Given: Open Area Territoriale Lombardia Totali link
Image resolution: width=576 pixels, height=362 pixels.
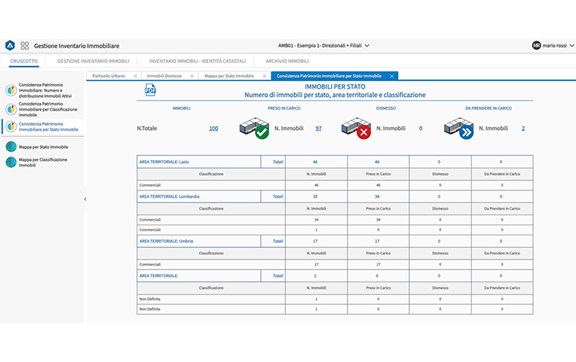Looking at the screenshot, I should 278,197.
